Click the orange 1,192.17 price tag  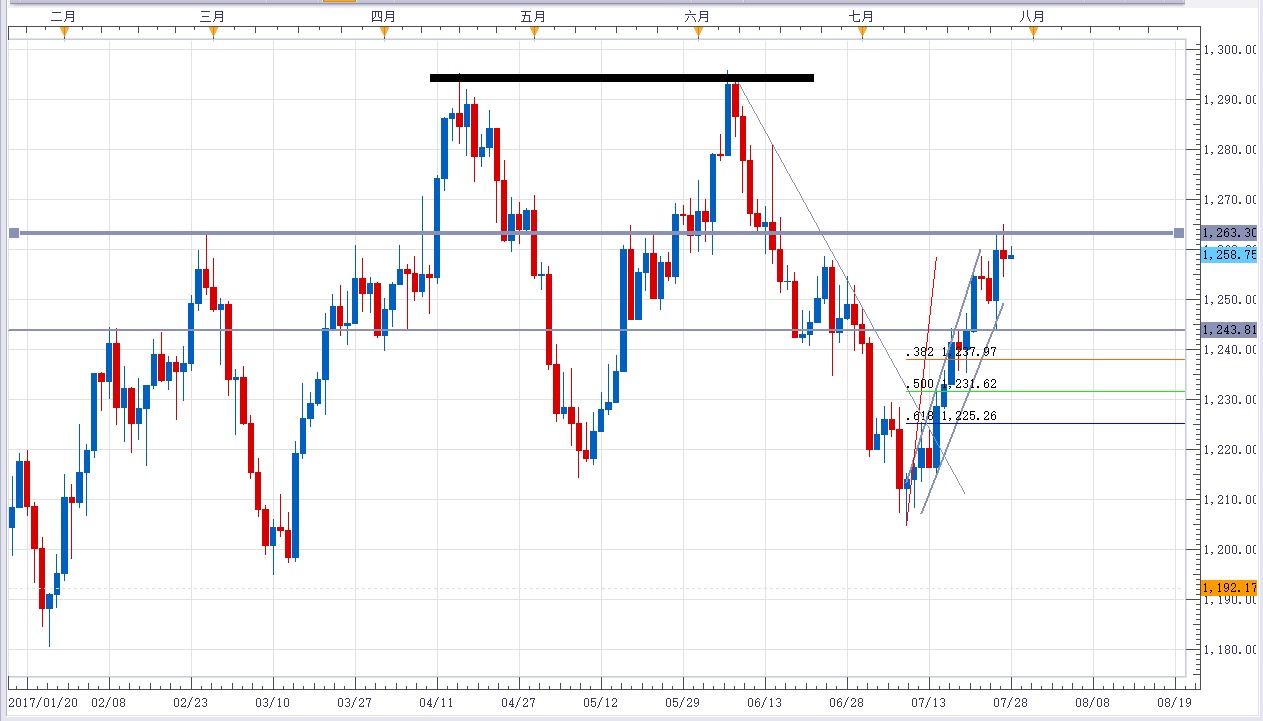(1229, 589)
